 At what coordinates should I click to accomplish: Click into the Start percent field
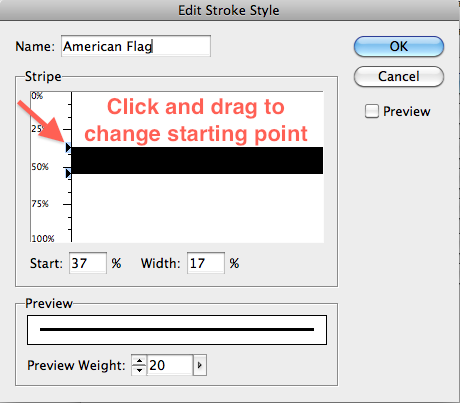pos(88,263)
